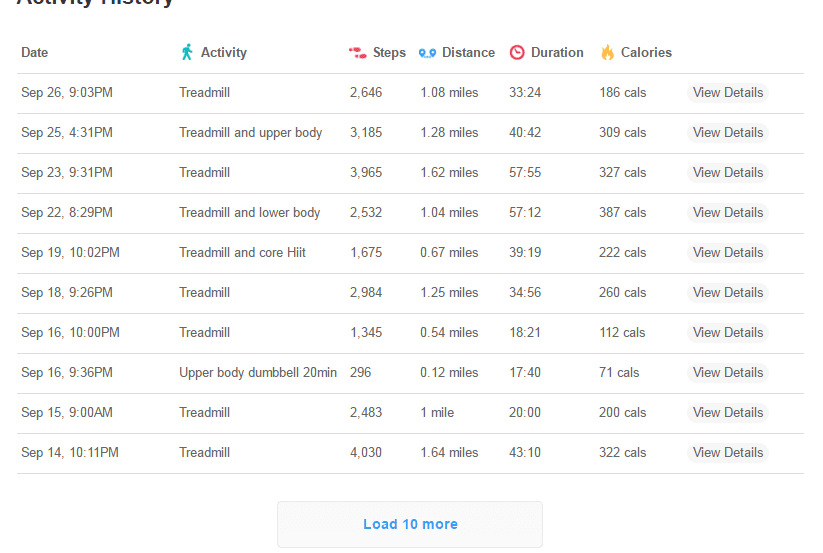View details for Sep 18 Treadmill
The image size is (823, 553).
coord(727,292)
